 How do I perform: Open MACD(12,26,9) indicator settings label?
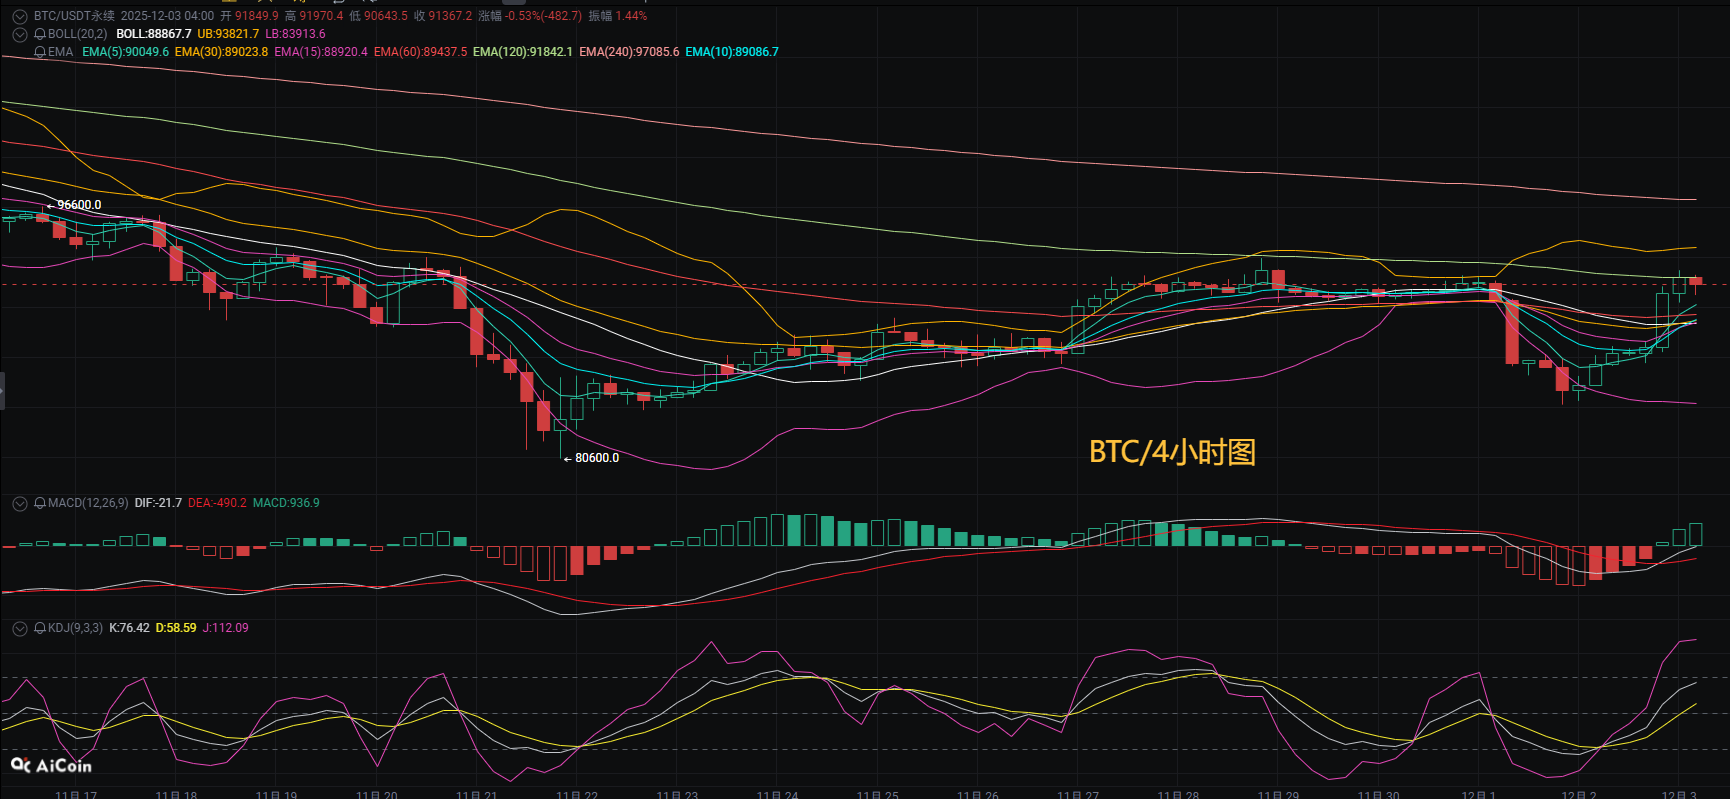point(88,503)
